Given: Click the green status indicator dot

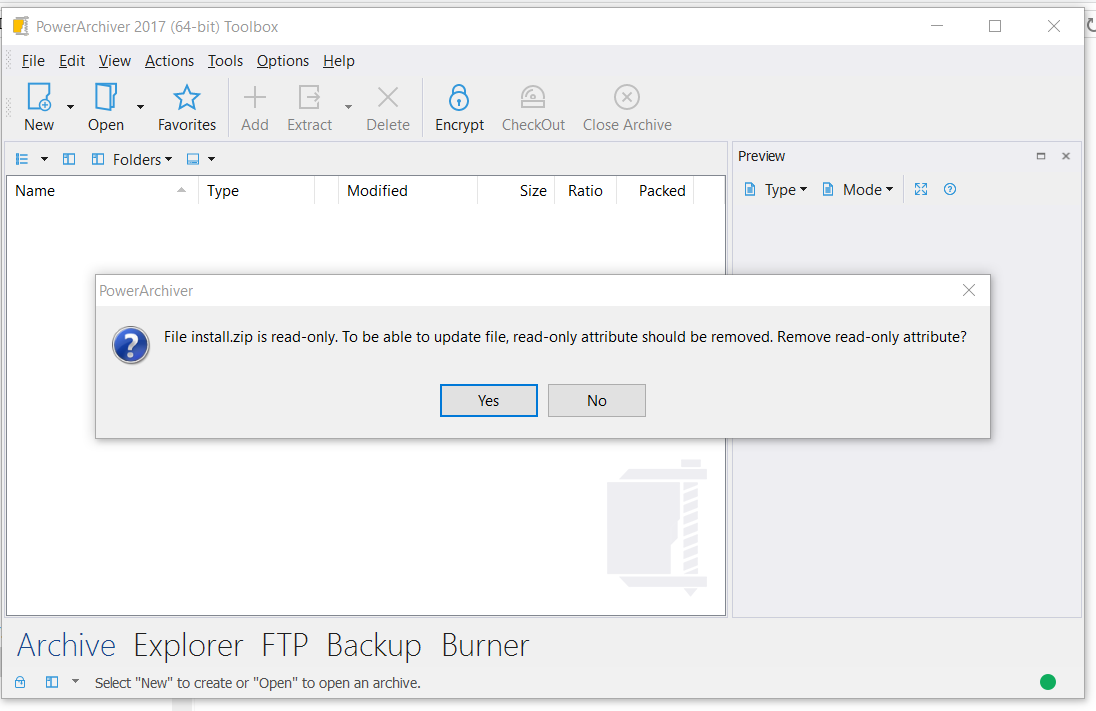Looking at the screenshot, I should (x=1048, y=682).
